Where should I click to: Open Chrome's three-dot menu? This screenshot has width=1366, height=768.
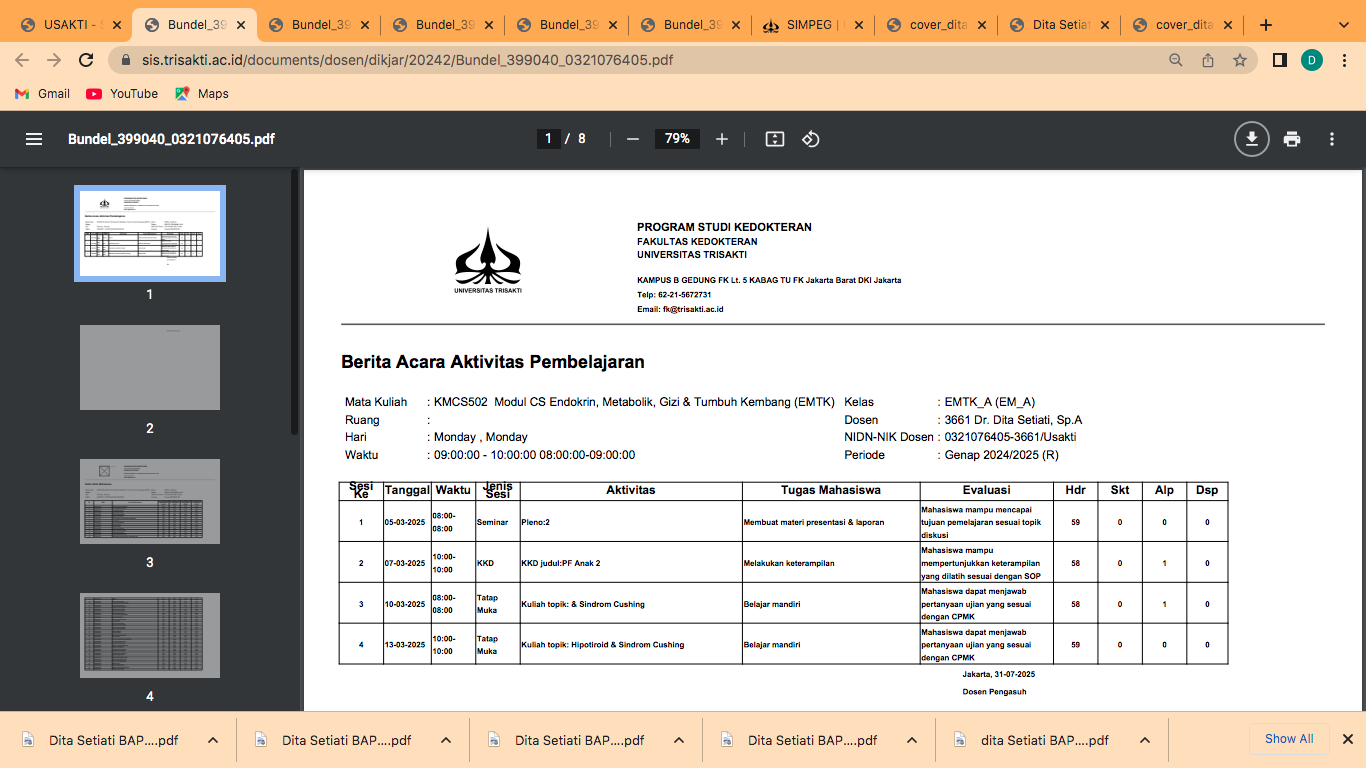point(1344,60)
